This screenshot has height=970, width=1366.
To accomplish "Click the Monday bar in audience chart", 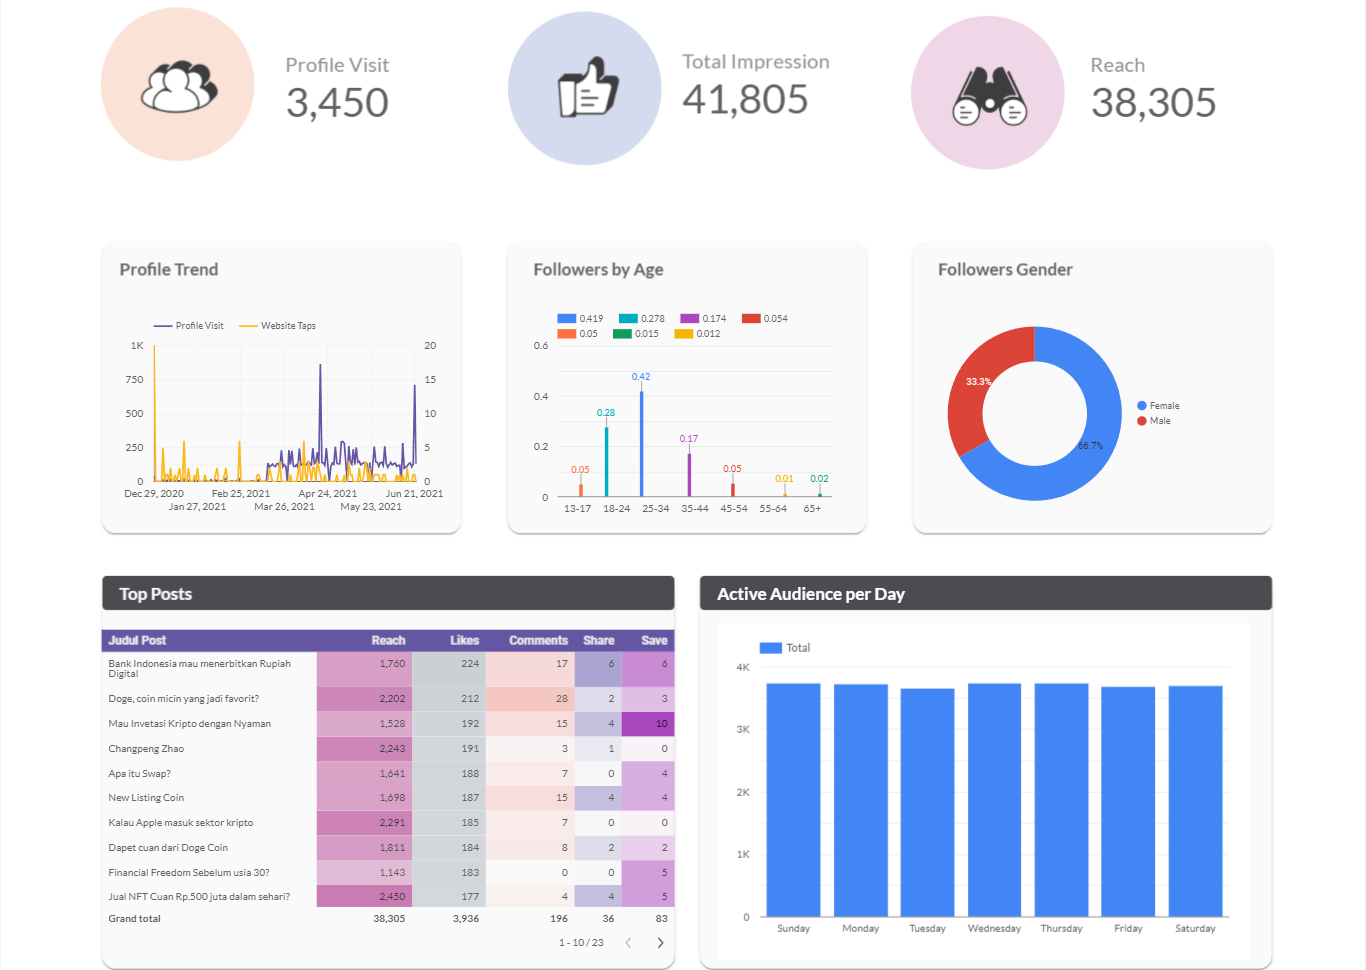I will pos(860,800).
